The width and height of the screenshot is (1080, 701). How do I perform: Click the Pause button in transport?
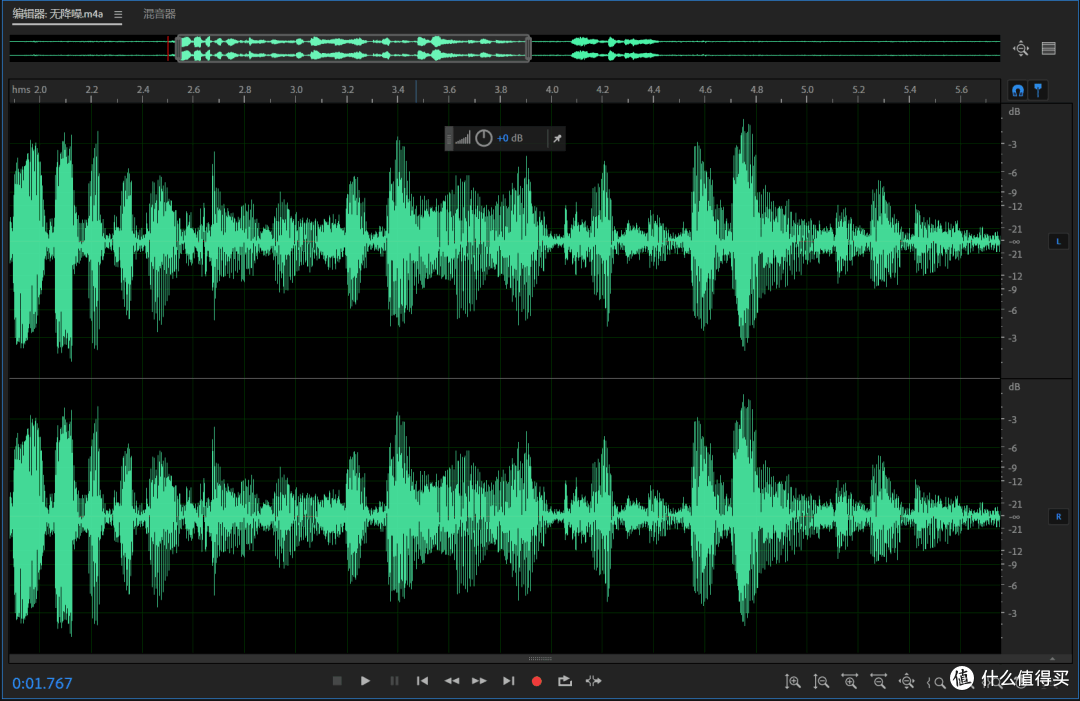[x=394, y=681]
